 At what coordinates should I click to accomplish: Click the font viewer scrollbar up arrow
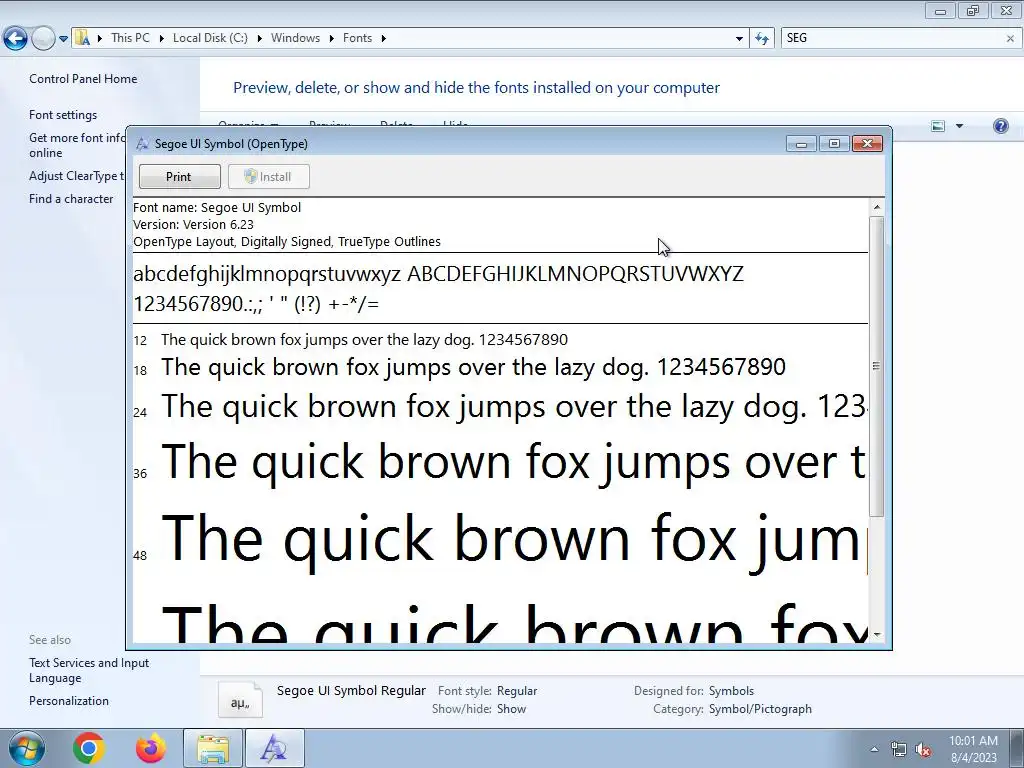pos(876,207)
